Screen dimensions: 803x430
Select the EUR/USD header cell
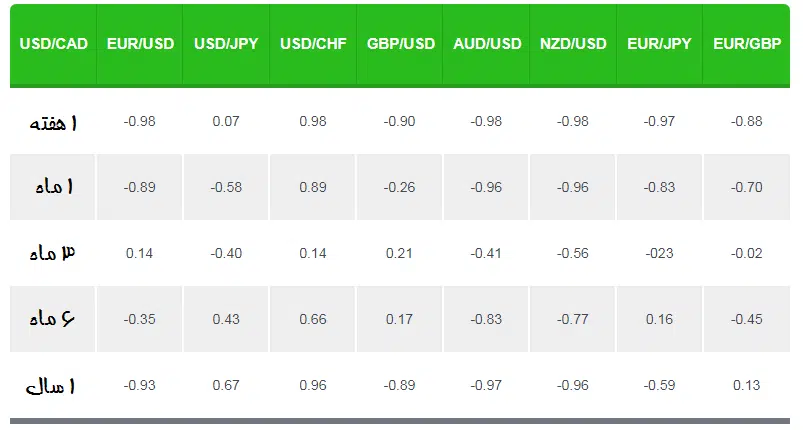(x=140, y=44)
